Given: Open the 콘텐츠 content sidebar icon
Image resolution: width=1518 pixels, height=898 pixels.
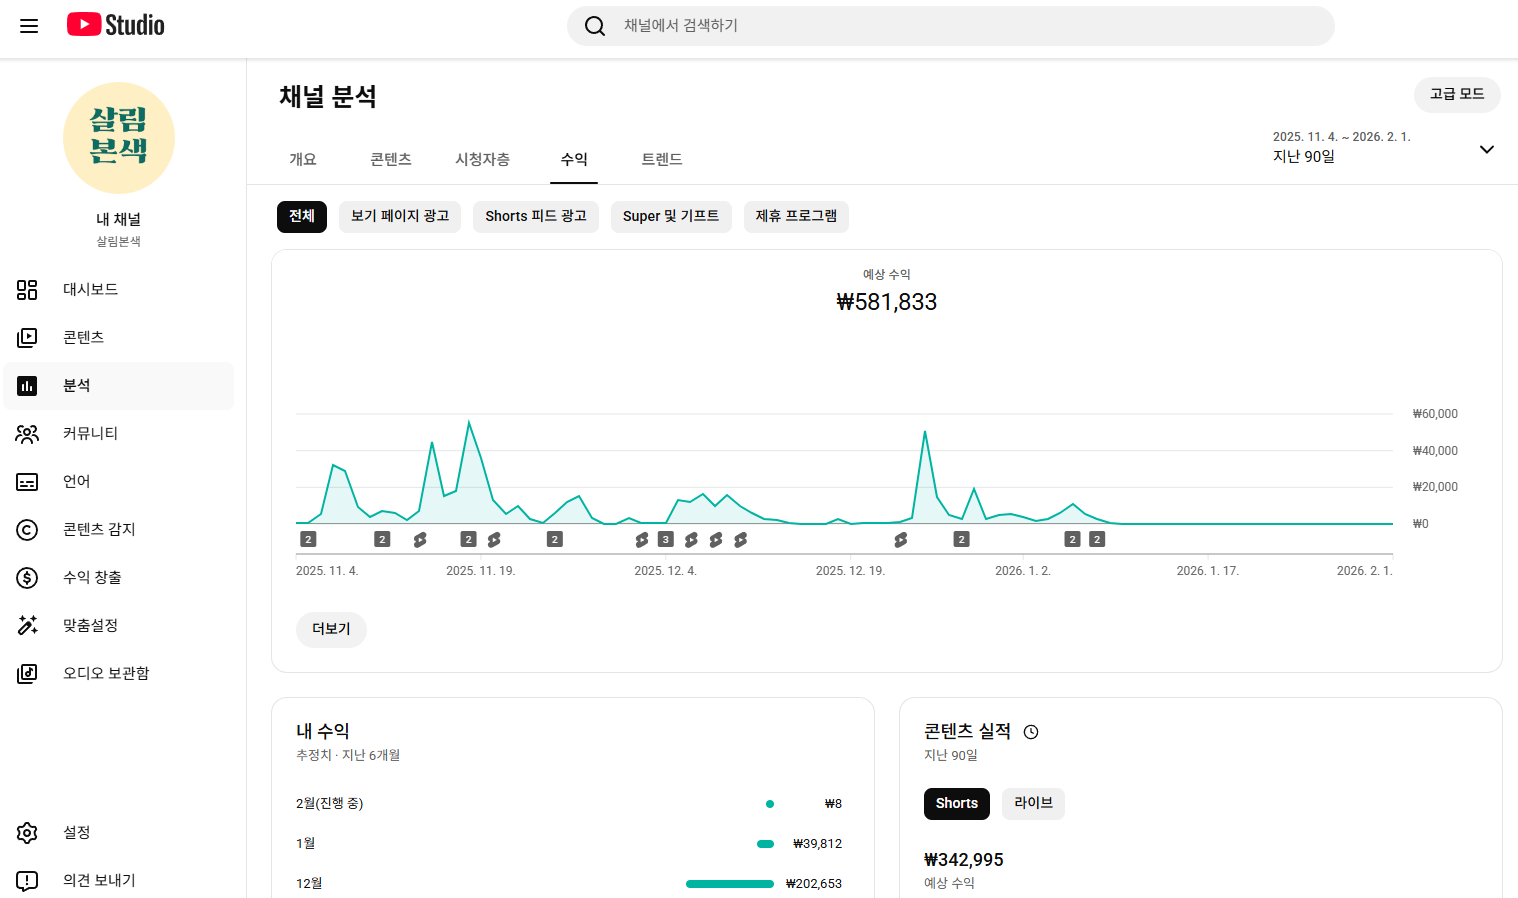Looking at the screenshot, I should click(x=27, y=338).
